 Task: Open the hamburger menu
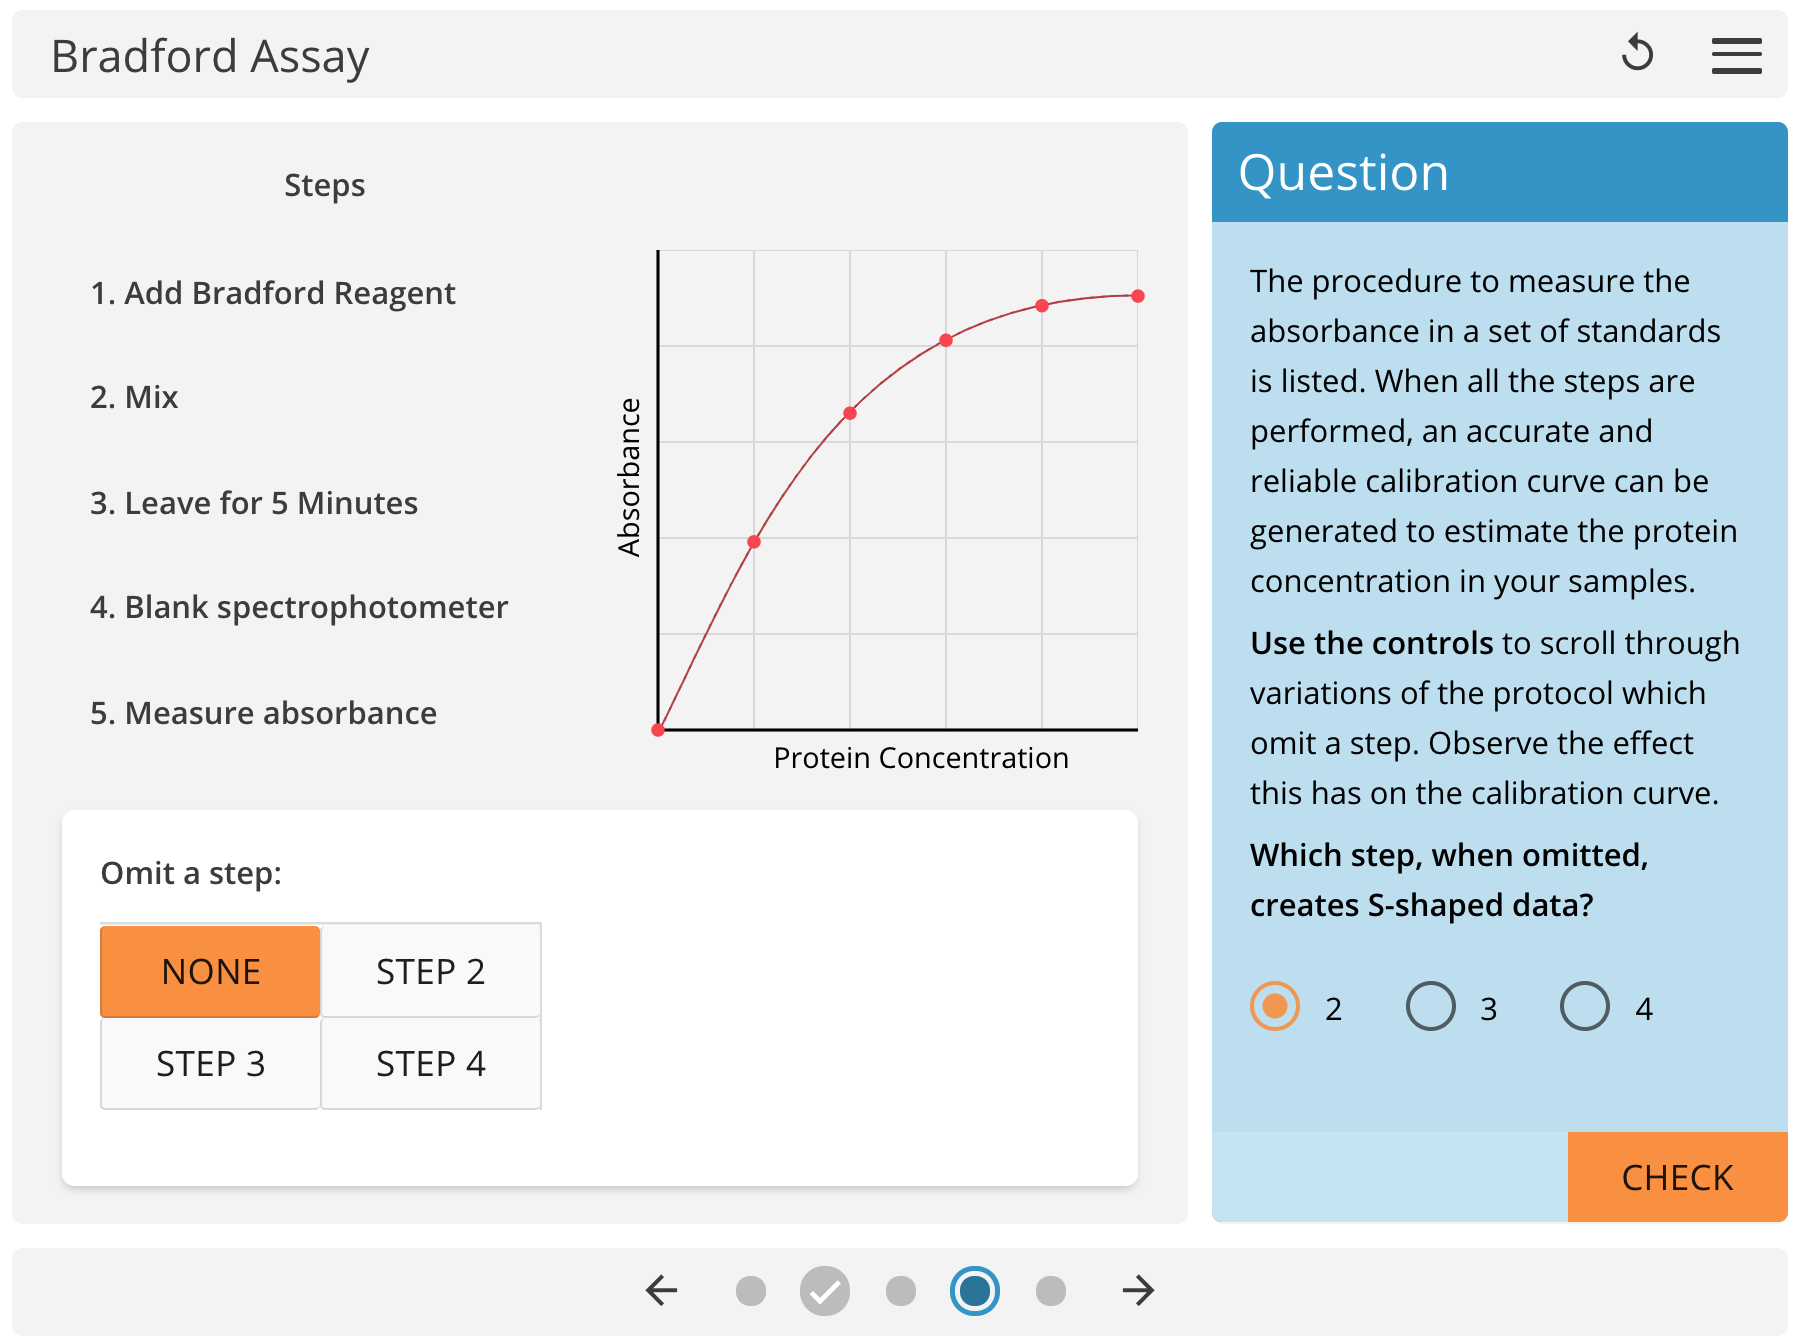tap(1737, 55)
